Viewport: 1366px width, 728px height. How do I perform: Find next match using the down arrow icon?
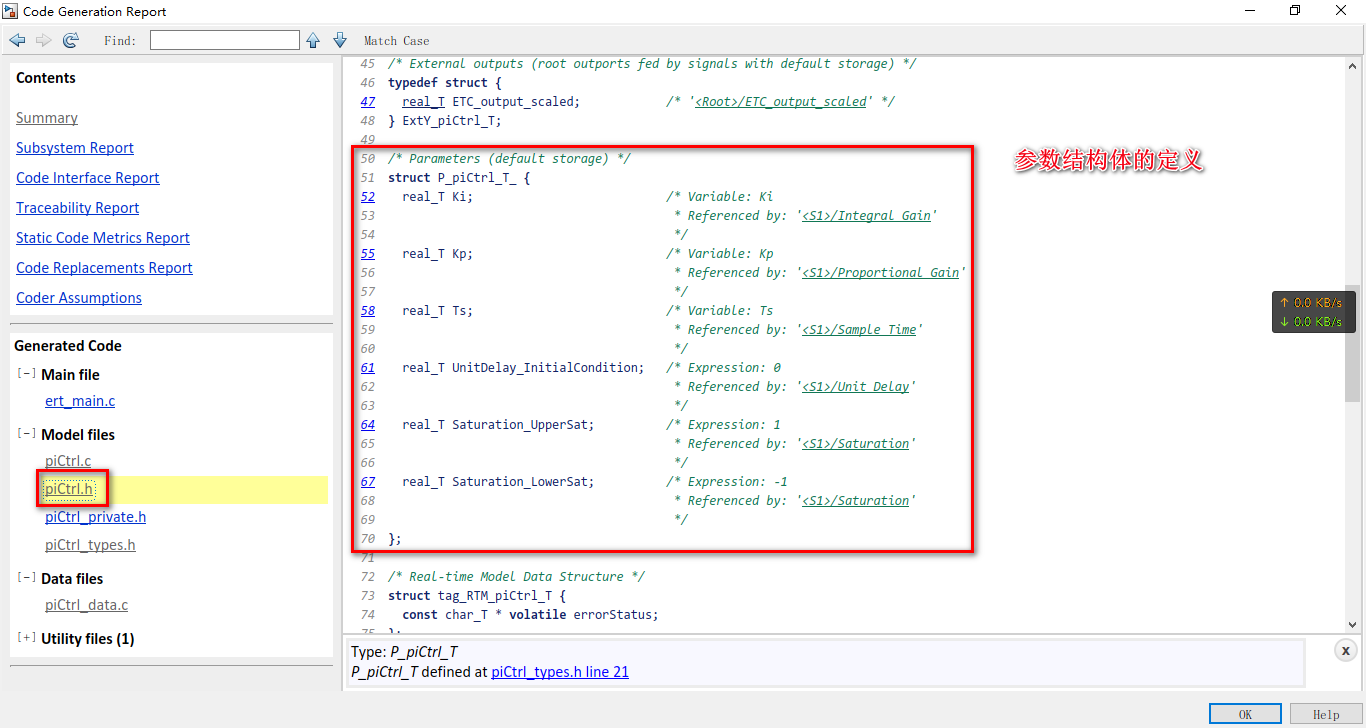[x=339, y=40]
